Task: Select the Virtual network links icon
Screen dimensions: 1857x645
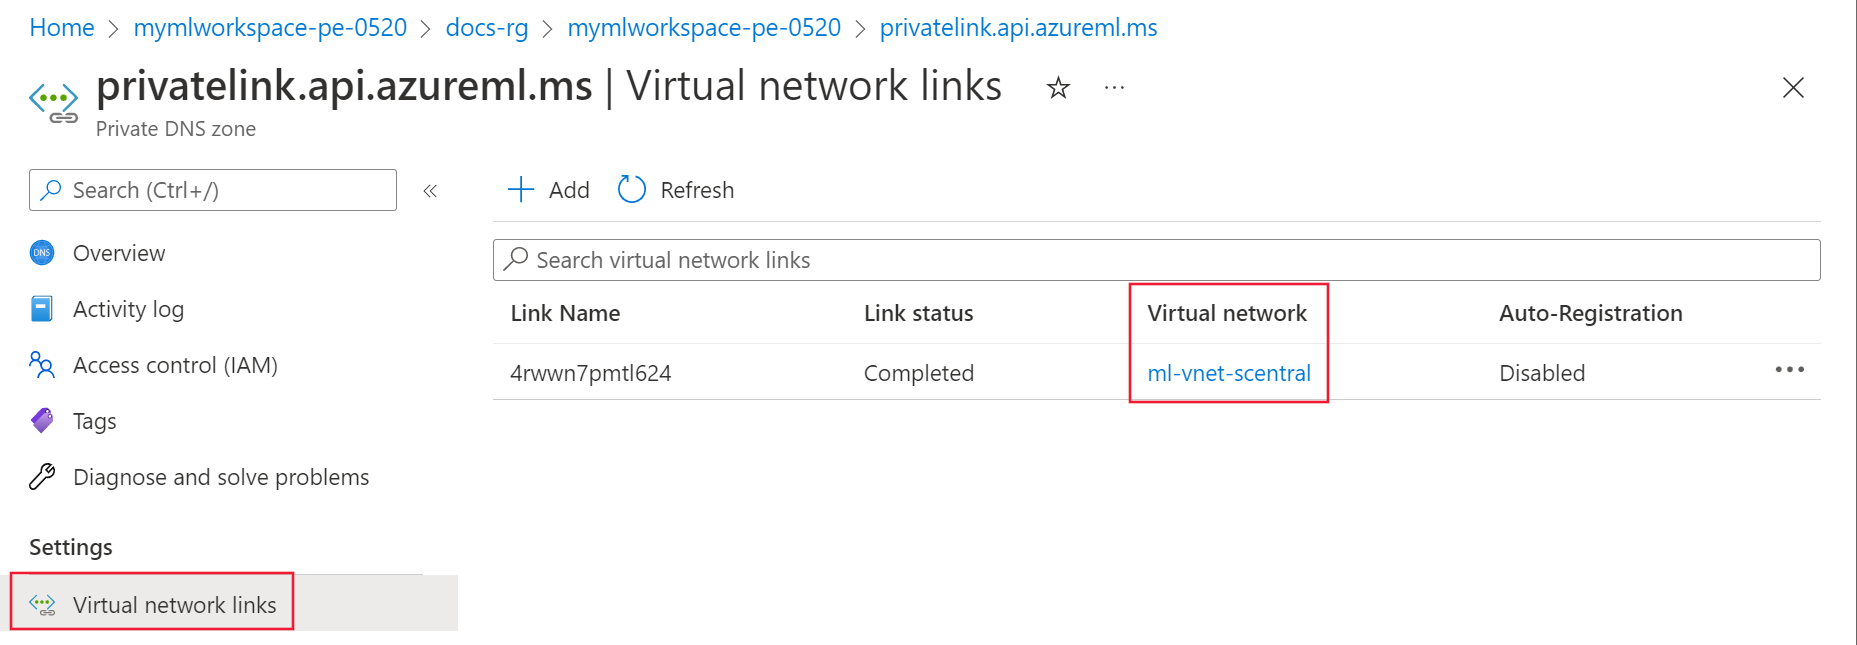Action: coord(43,604)
